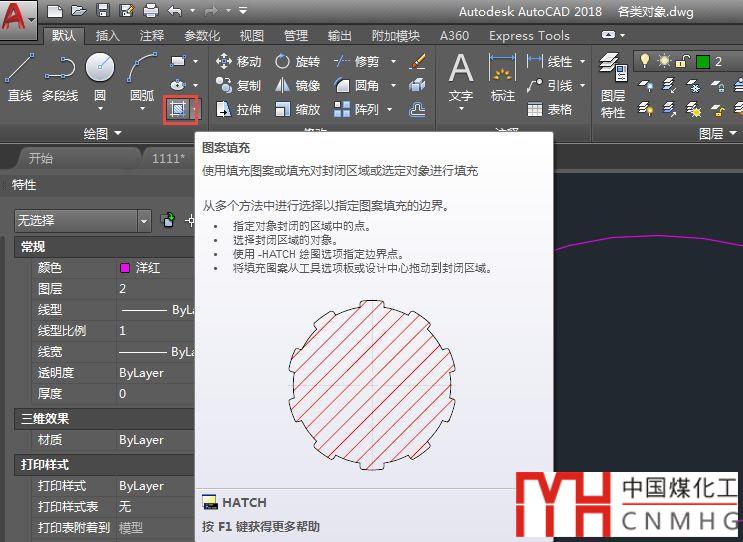Open the Express Tools ribbon tab
This screenshot has width=743, height=542.
[x=529, y=35]
